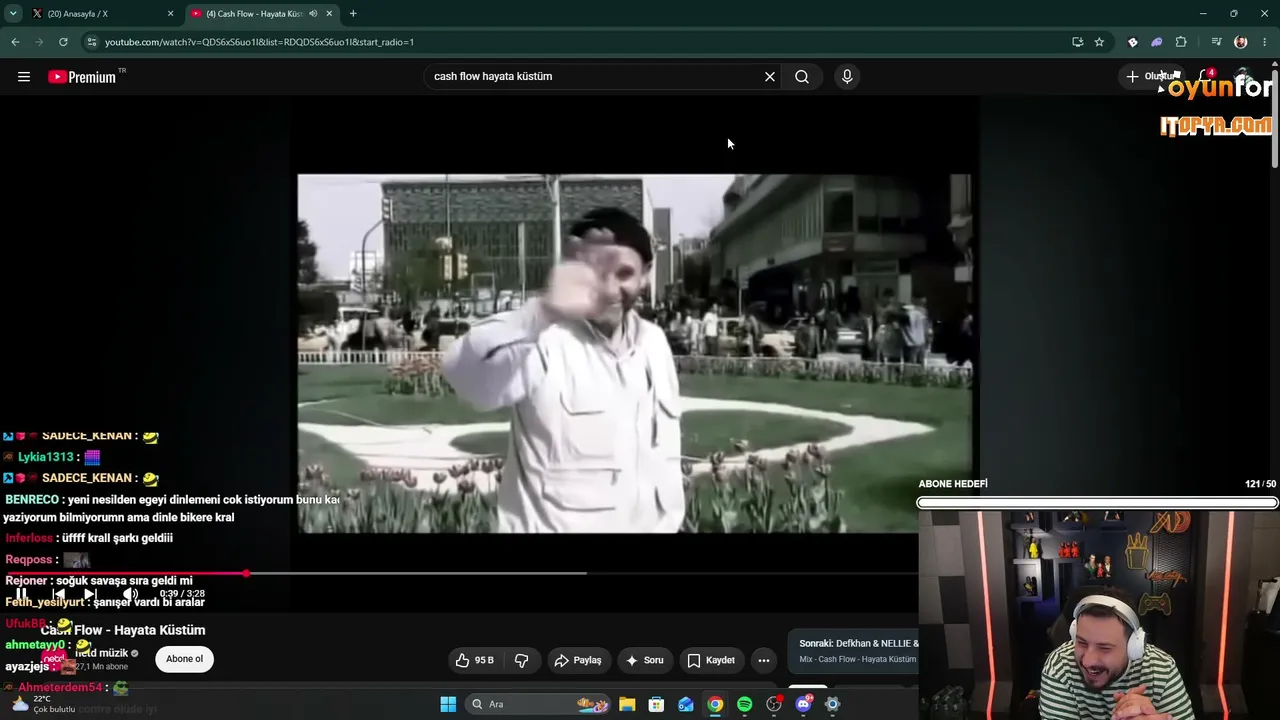Open the YouTube guide hamburger menu
The image size is (1280, 720).
tap(24, 76)
